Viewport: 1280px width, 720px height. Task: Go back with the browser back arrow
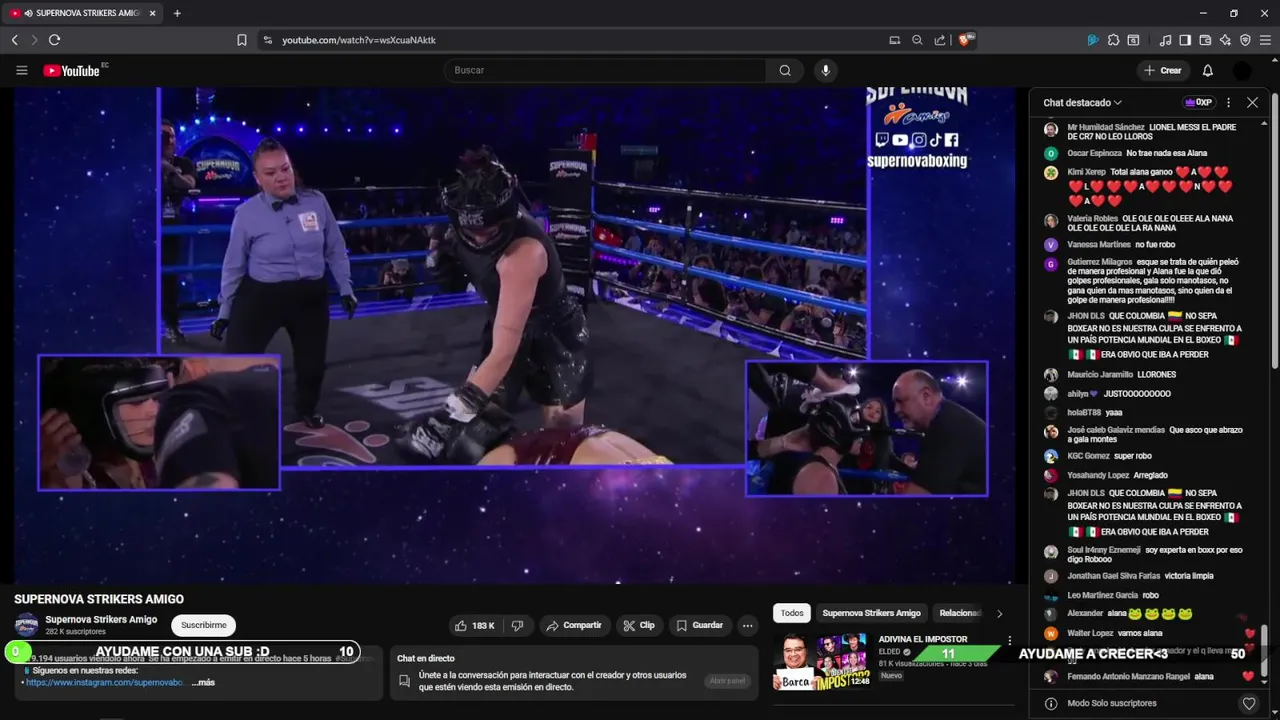(x=14, y=40)
